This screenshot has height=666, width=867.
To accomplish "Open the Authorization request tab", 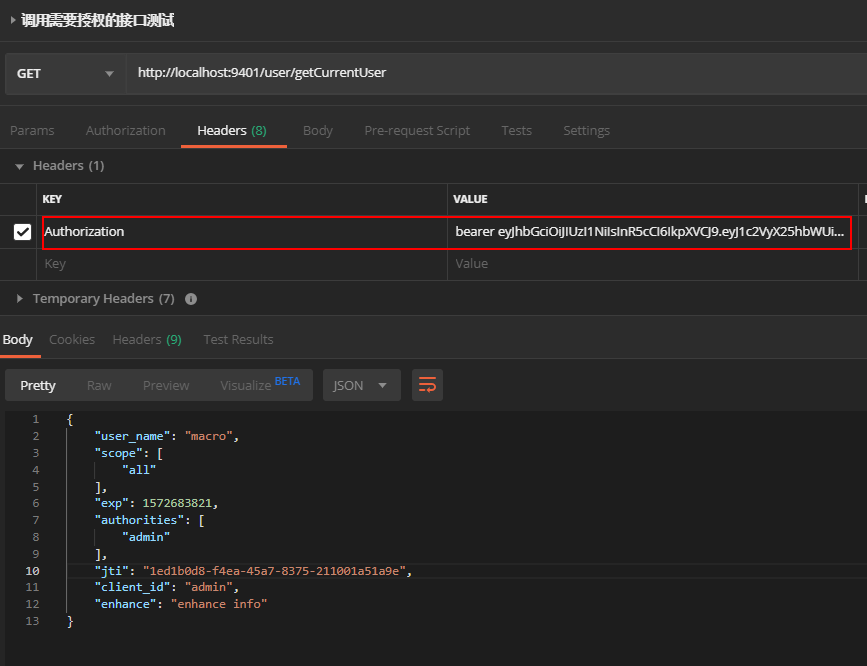I will click(x=125, y=131).
